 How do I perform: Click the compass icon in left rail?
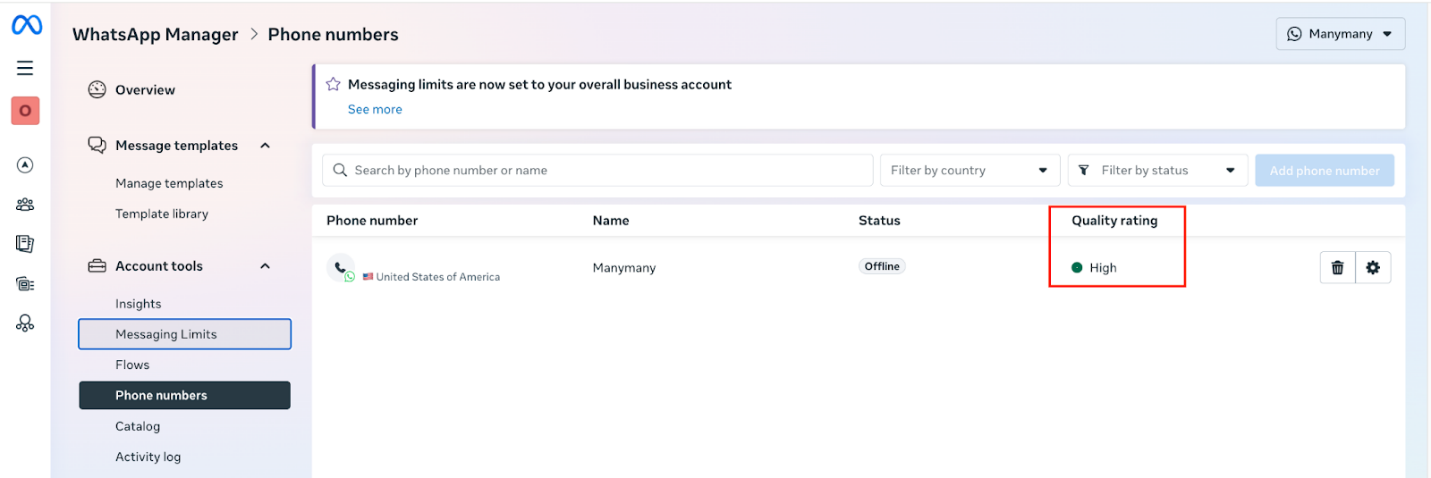pyautogui.click(x=26, y=165)
